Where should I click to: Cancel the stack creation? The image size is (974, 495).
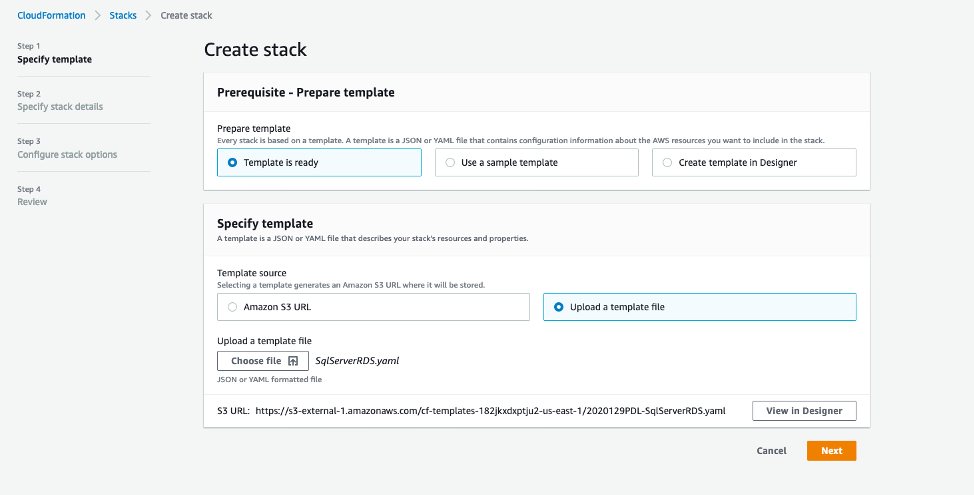pyautogui.click(x=771, y=451)
